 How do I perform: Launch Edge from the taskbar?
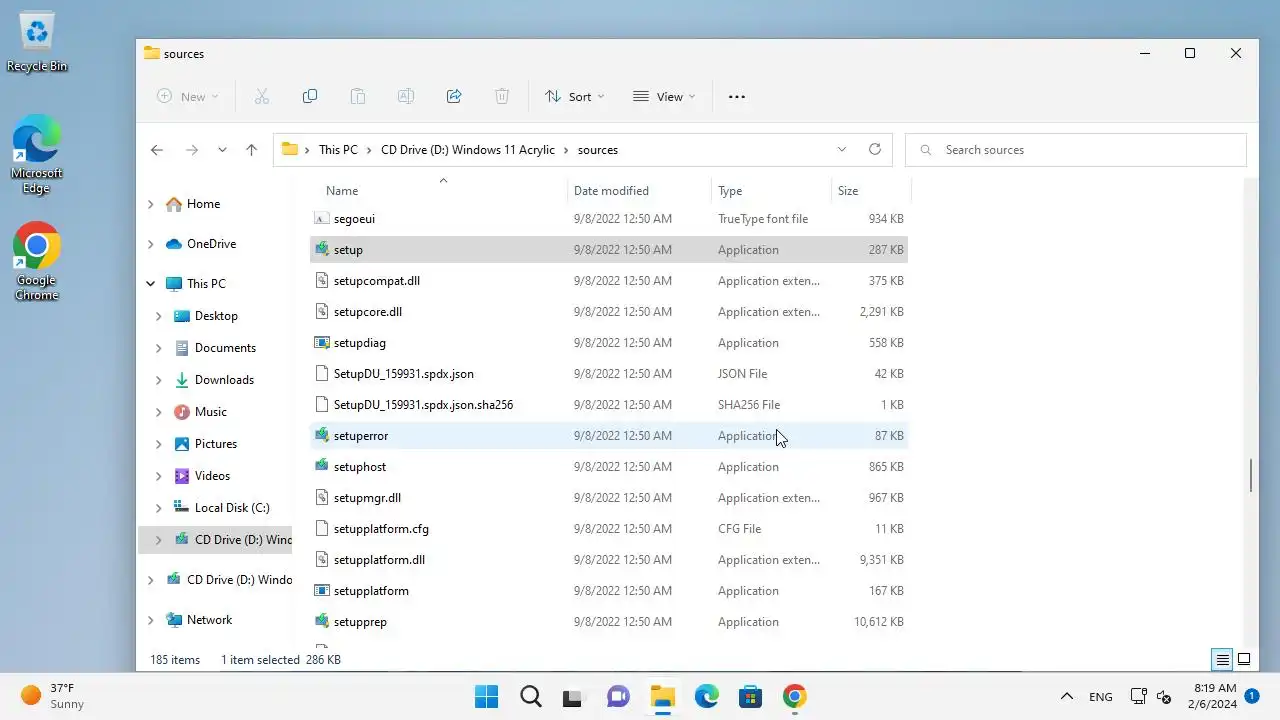point(707,696)
